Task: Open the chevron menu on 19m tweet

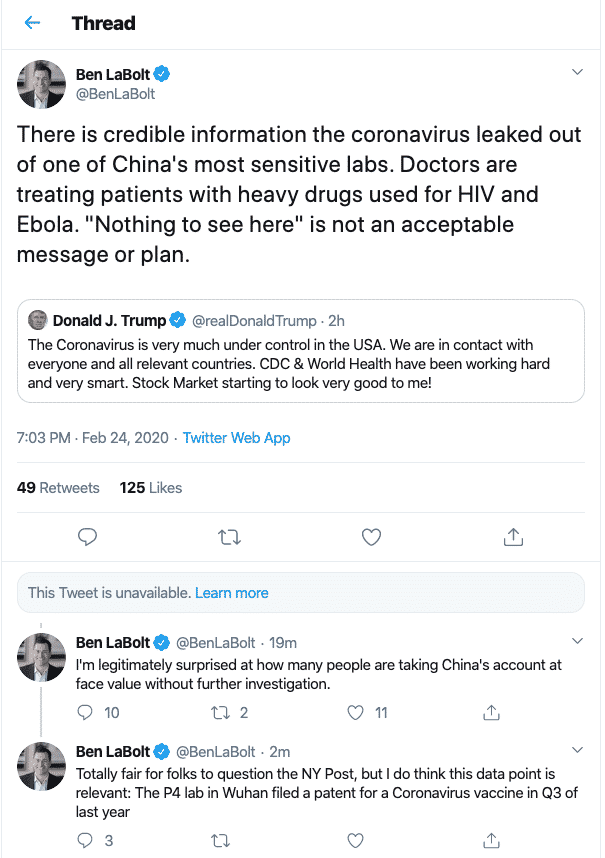Action: pyautogui.click(x=576, y=640)
